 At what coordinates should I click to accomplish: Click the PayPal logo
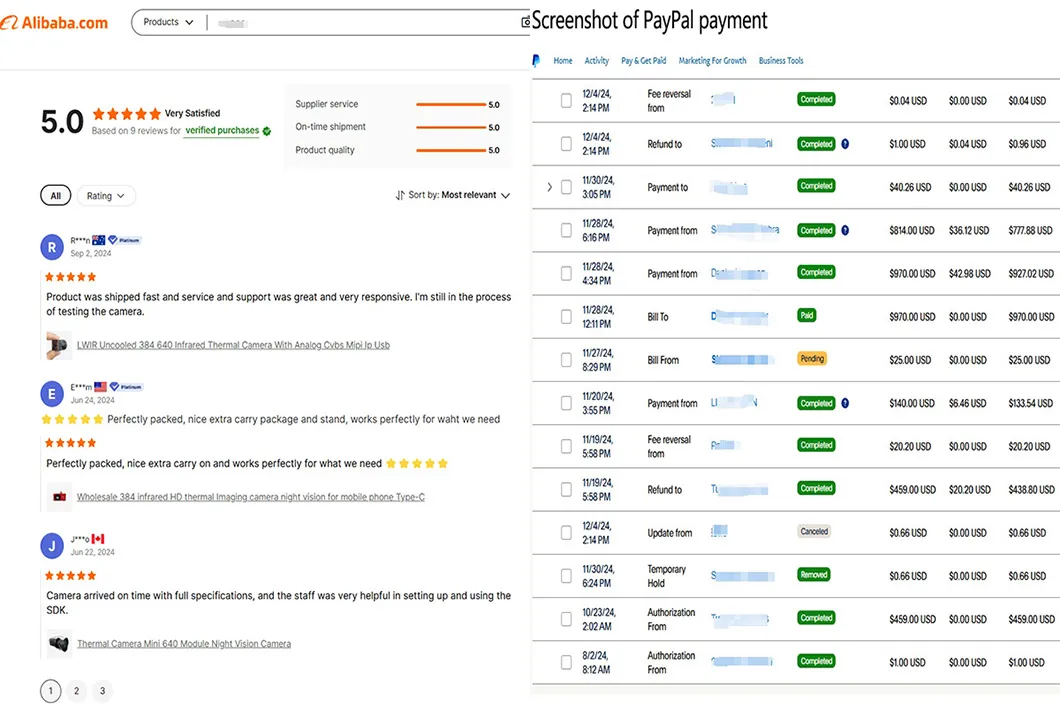[536, 61]
